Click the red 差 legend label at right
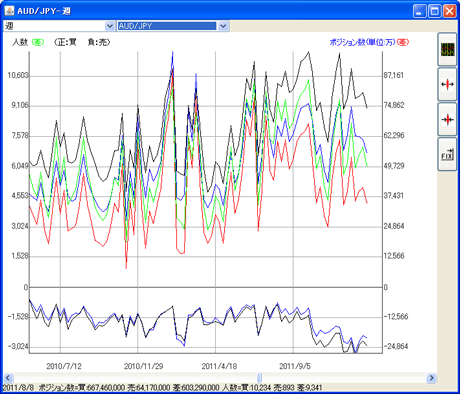The height and width of the screenshot is (394, 460). tap(403, 42)
